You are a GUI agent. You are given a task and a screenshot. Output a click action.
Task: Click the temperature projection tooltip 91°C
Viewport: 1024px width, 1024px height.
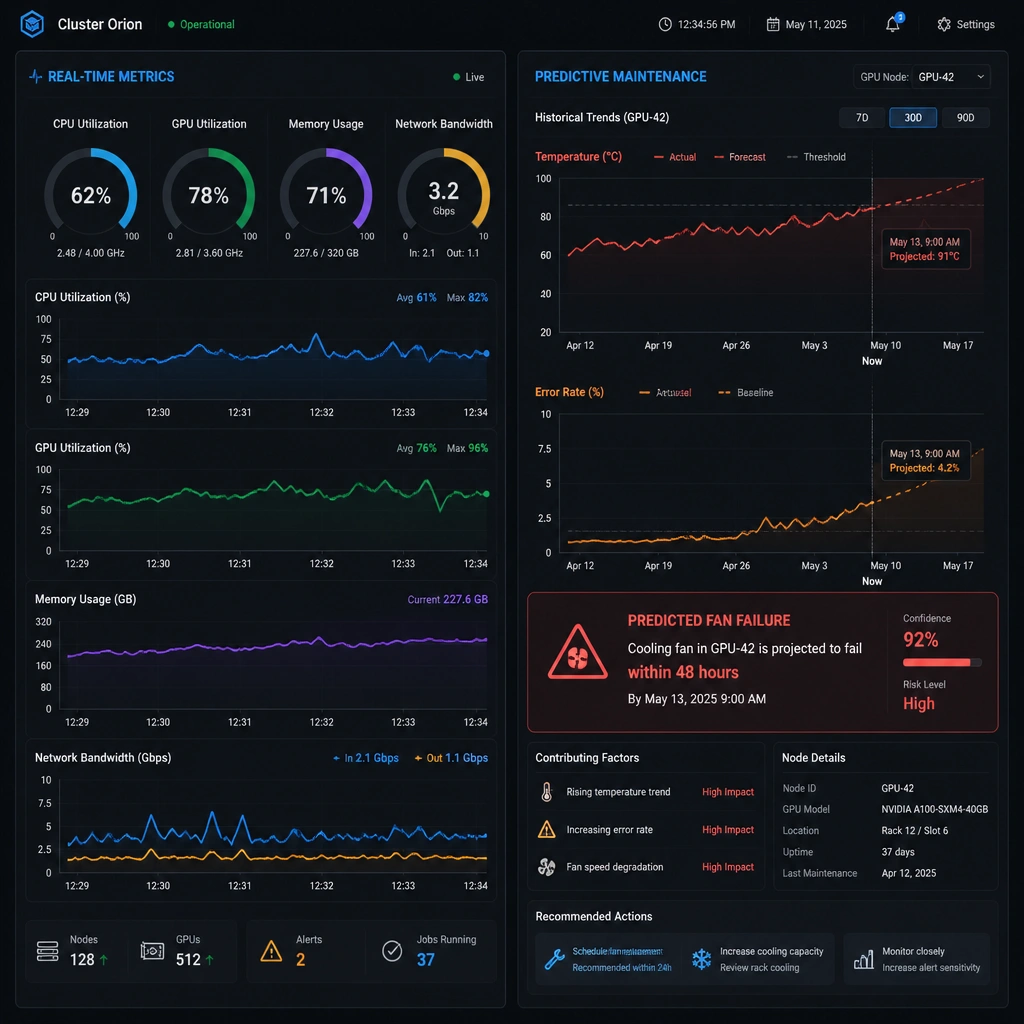point(925,249)
